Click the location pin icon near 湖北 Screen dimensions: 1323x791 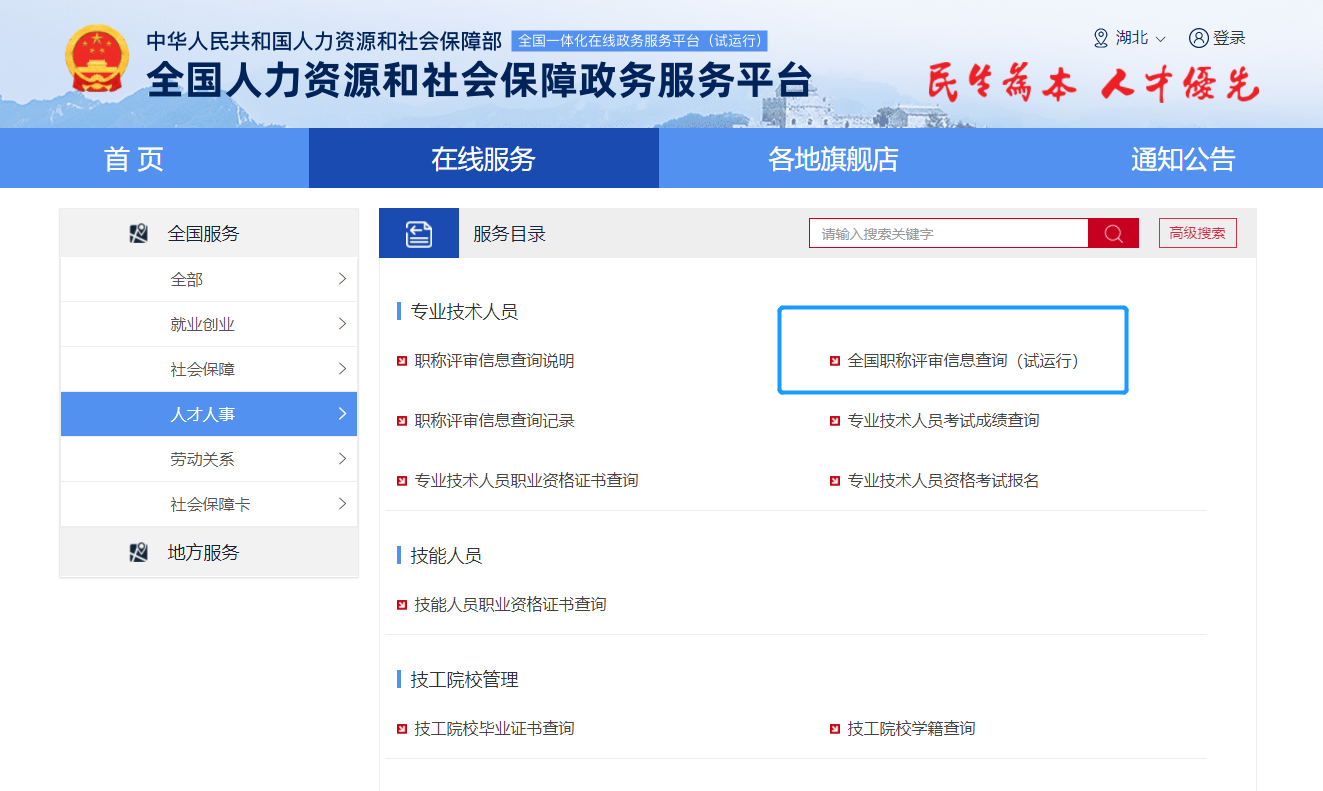point(1101,38)
